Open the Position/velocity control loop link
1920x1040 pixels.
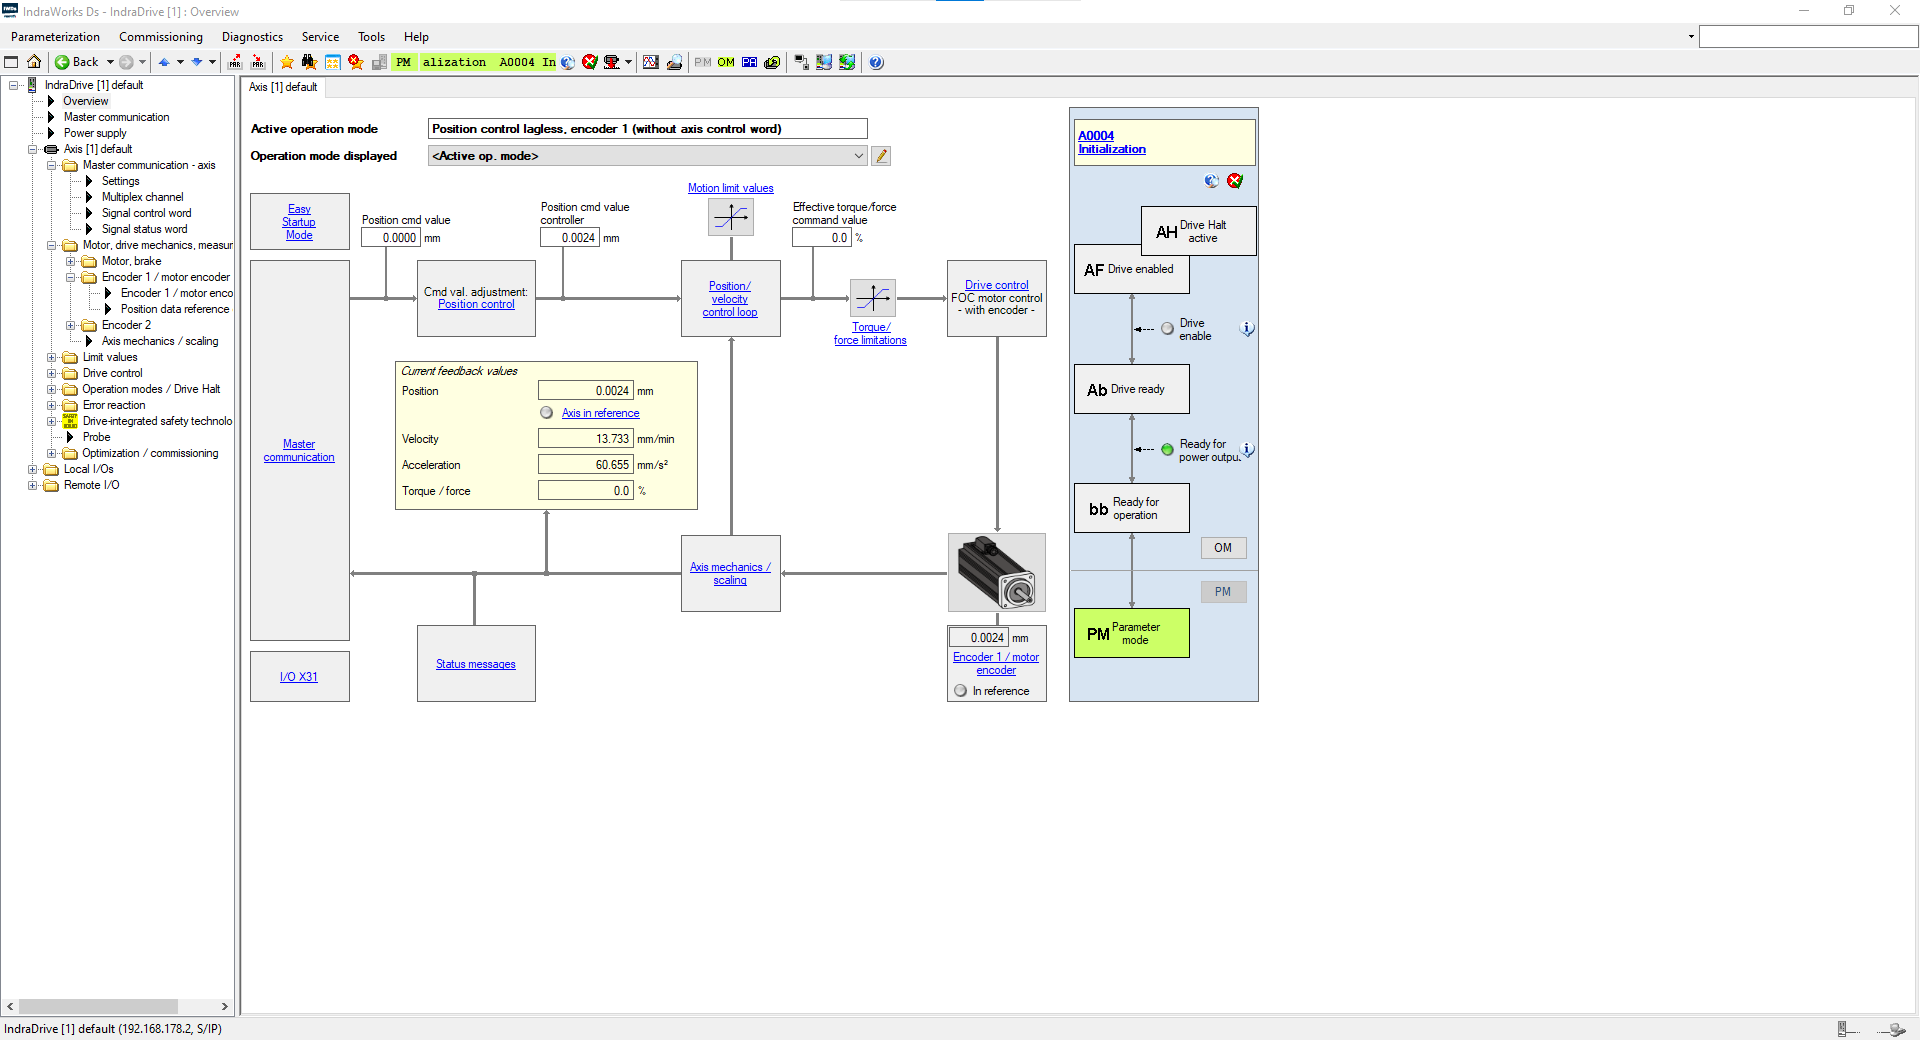(730, 299)
